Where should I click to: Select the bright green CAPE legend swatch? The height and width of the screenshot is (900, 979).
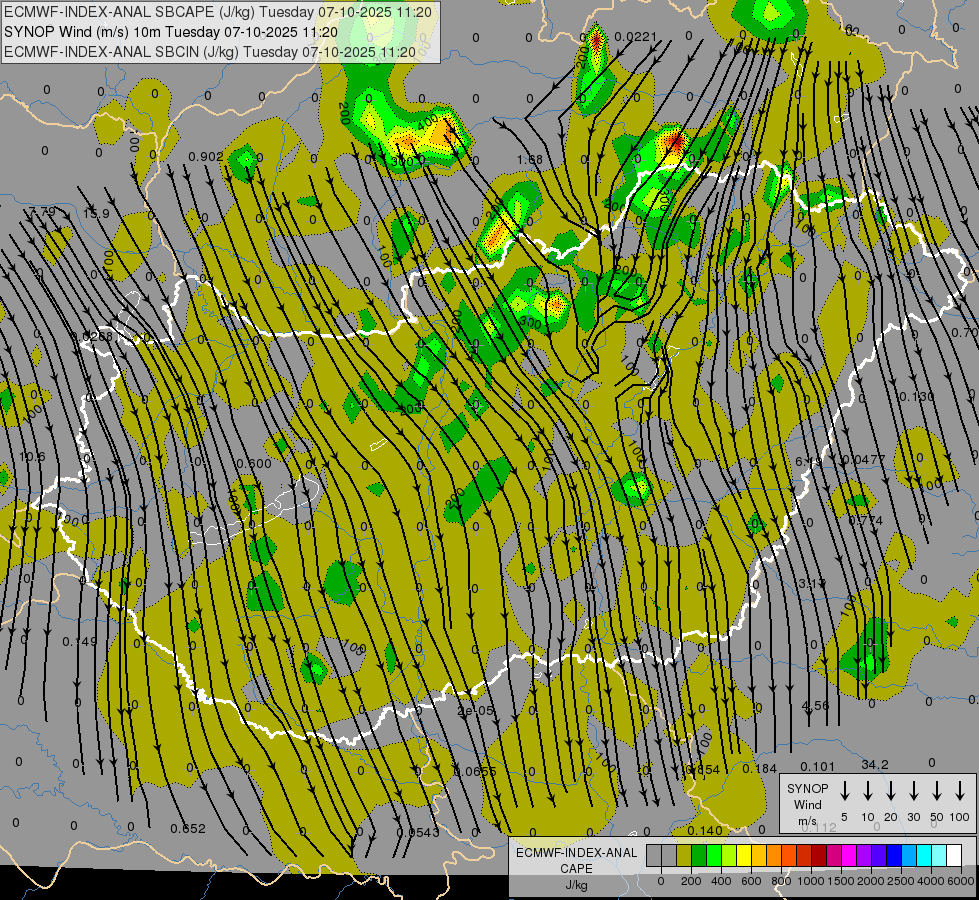[x=714, y=855]
